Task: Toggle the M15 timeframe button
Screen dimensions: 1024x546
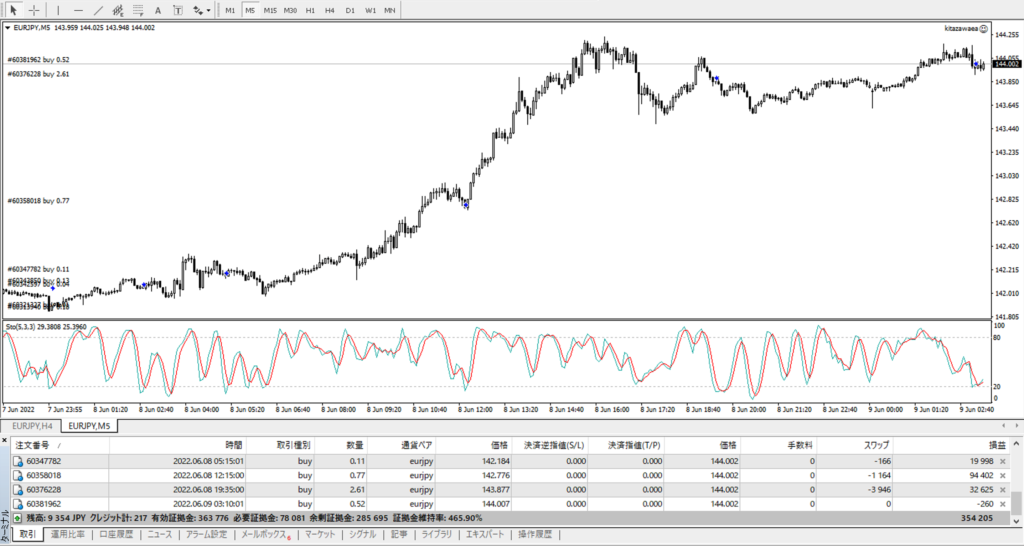Action: [x=270, y=10]
